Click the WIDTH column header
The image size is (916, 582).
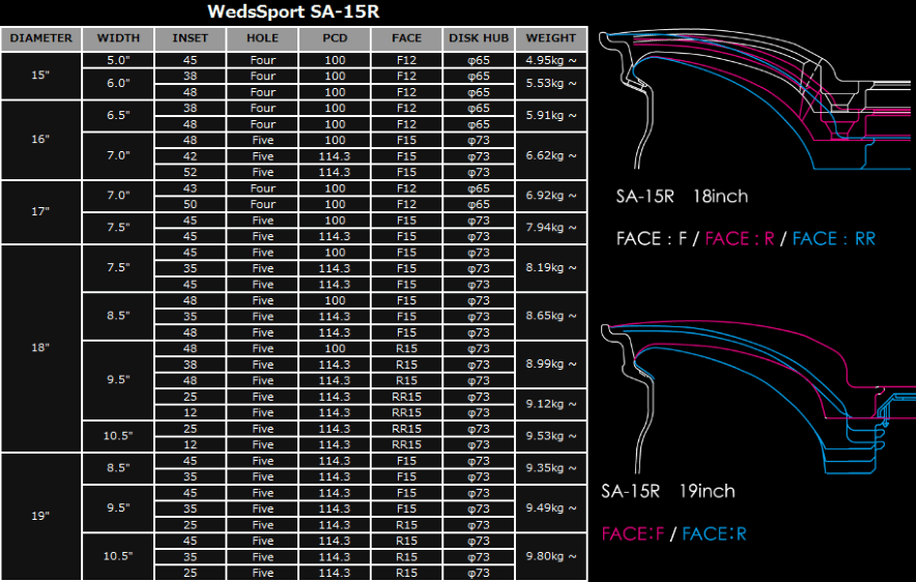(118, 39)
